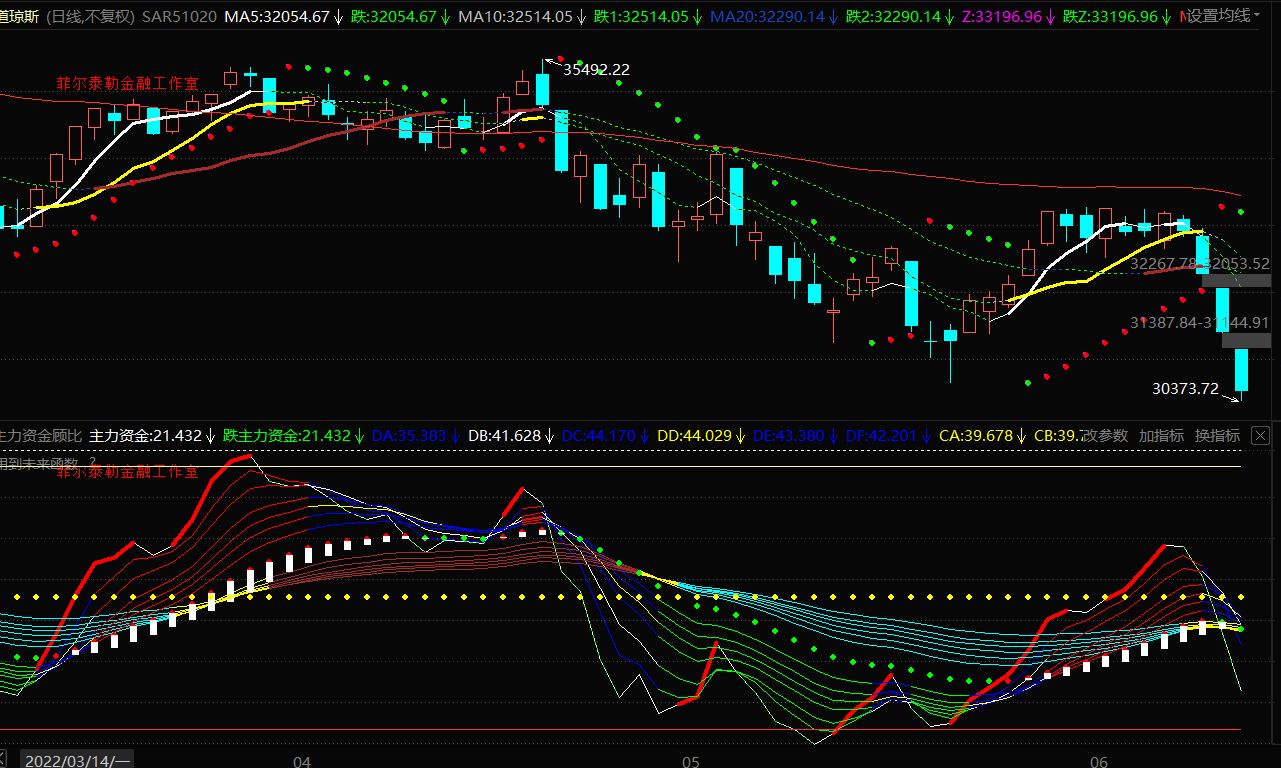Select the MA5:32054.67 indicator label
The height and width of the screenshot is (768, 1281).
click(x=276, y=16)
